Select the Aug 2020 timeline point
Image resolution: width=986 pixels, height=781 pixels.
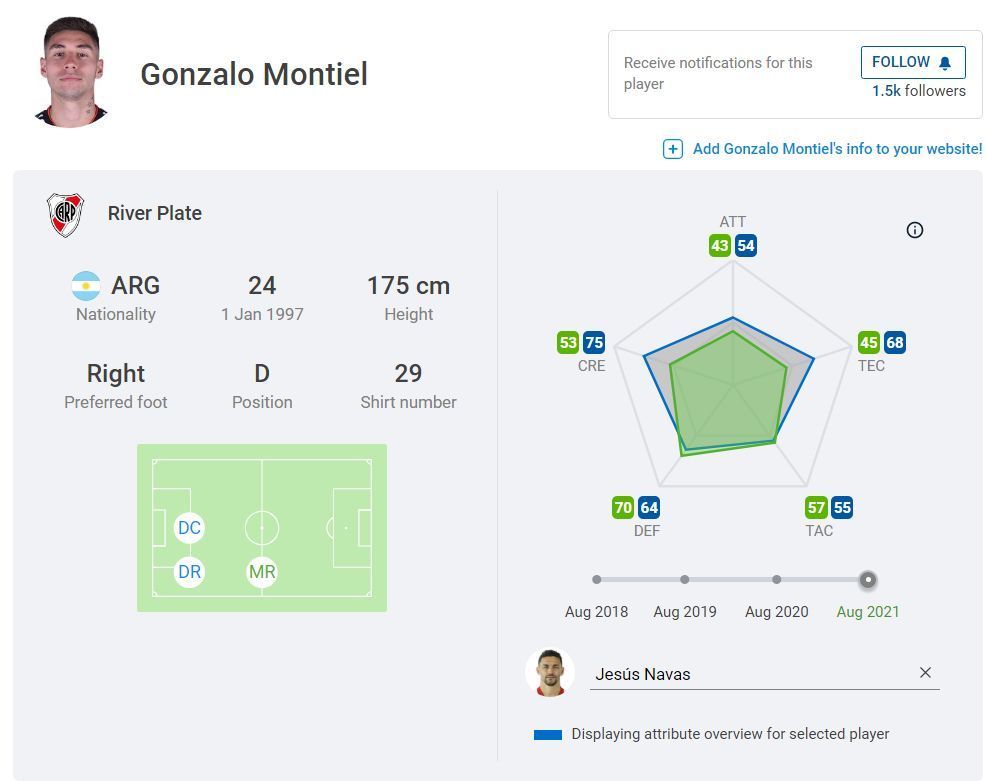pyautogui.click(x=777, y=579)
